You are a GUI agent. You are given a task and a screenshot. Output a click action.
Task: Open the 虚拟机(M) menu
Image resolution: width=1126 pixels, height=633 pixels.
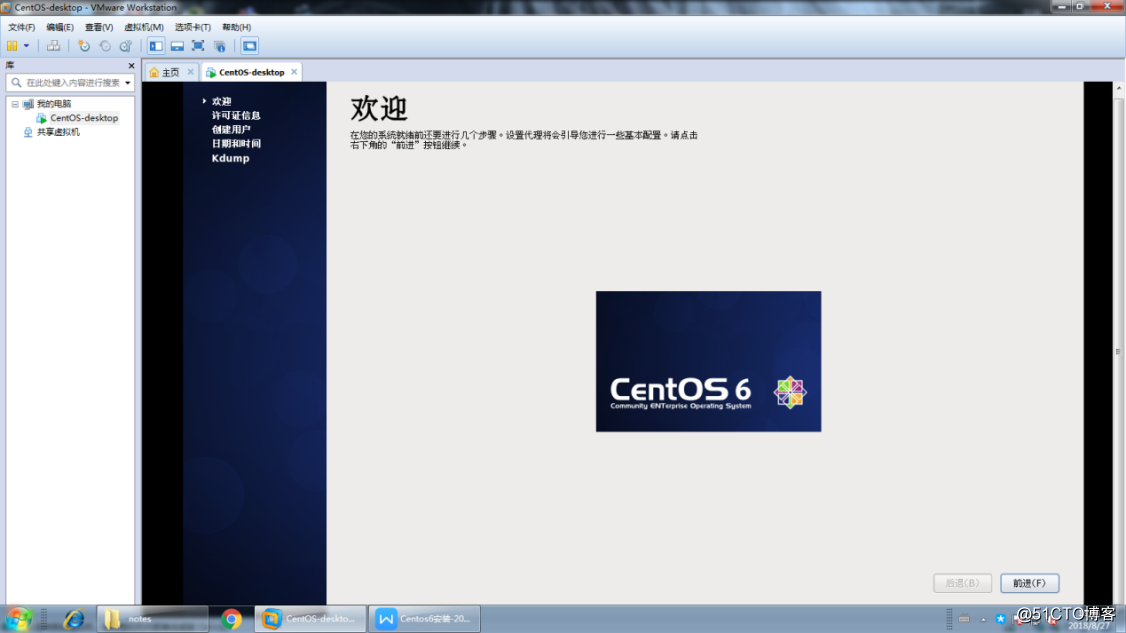(144, 27)
